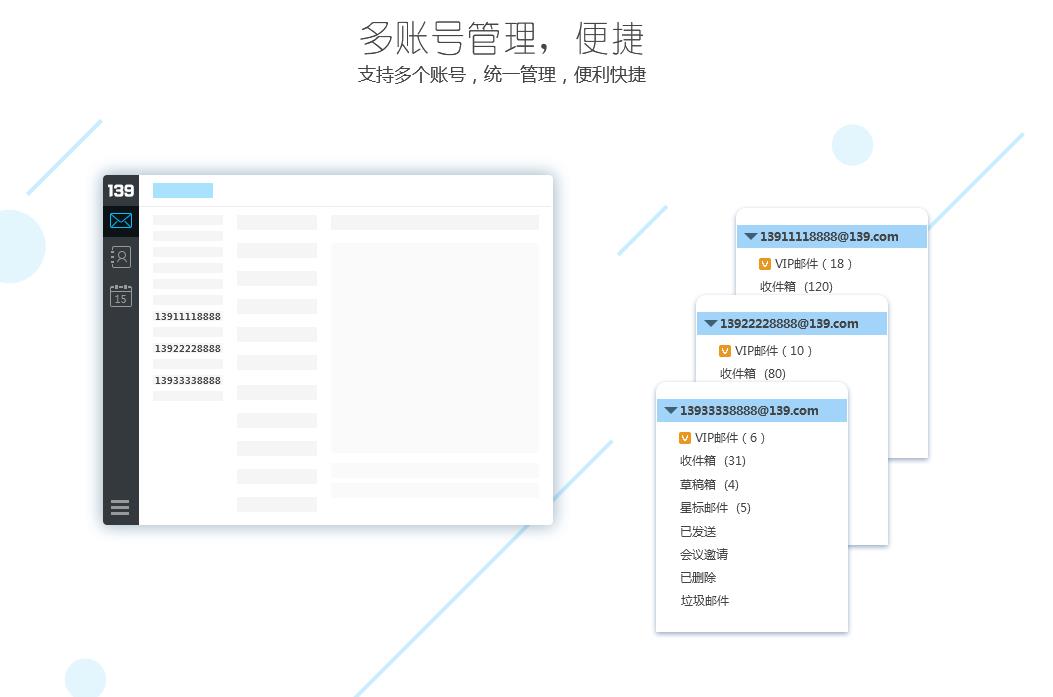Open the 会议邀请 meeting invites folder

point(704,554)
